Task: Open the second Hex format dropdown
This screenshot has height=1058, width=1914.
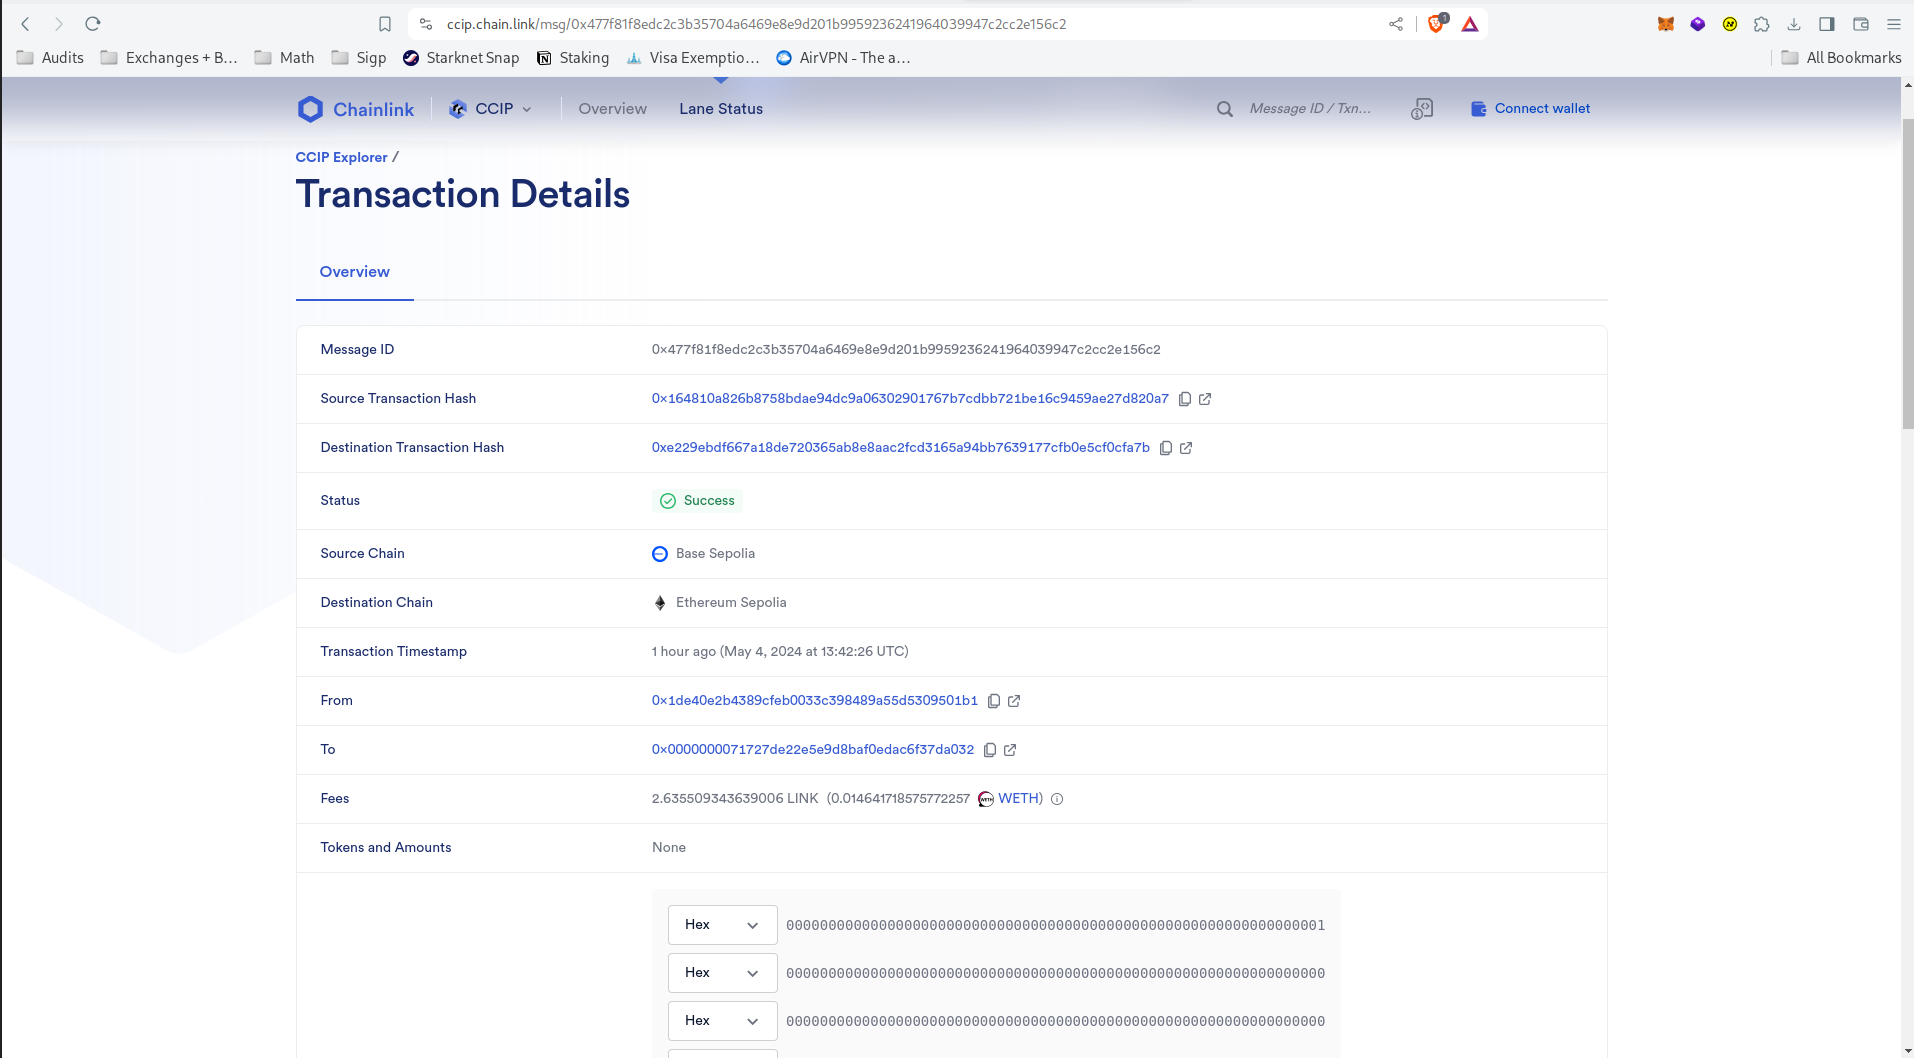Action: (722, 973)
